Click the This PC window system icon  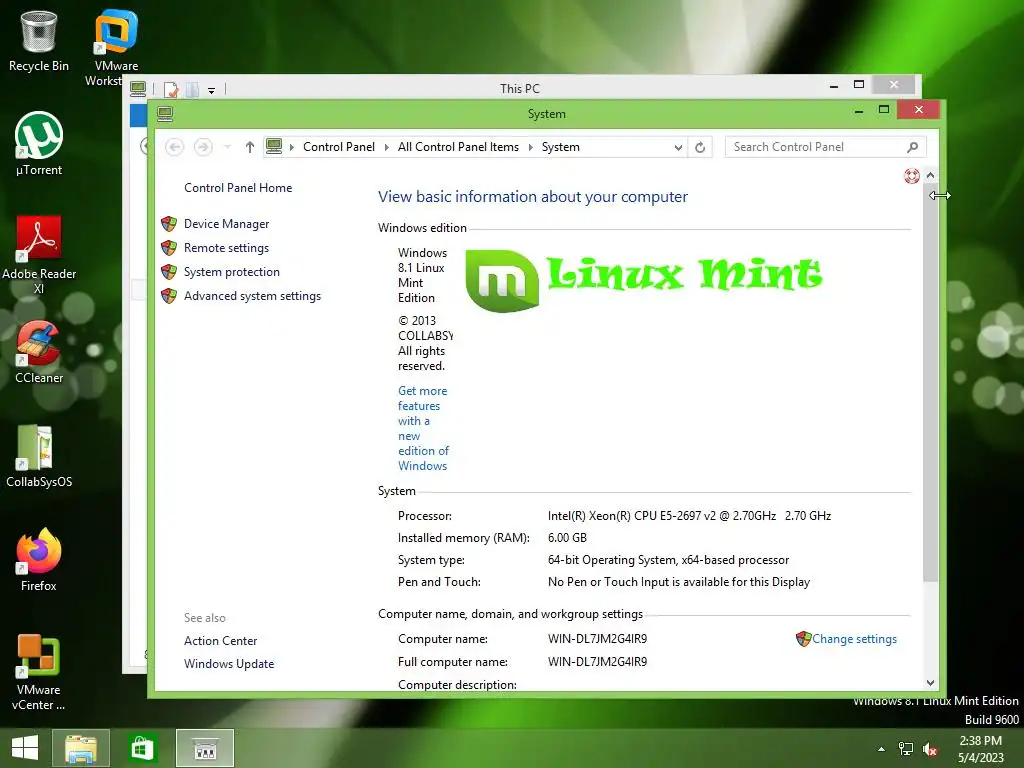click(x=138, y=89)
